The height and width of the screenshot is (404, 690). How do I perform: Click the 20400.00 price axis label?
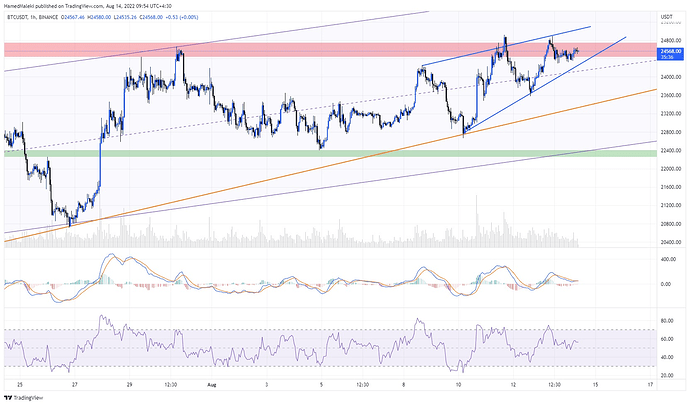668,242
